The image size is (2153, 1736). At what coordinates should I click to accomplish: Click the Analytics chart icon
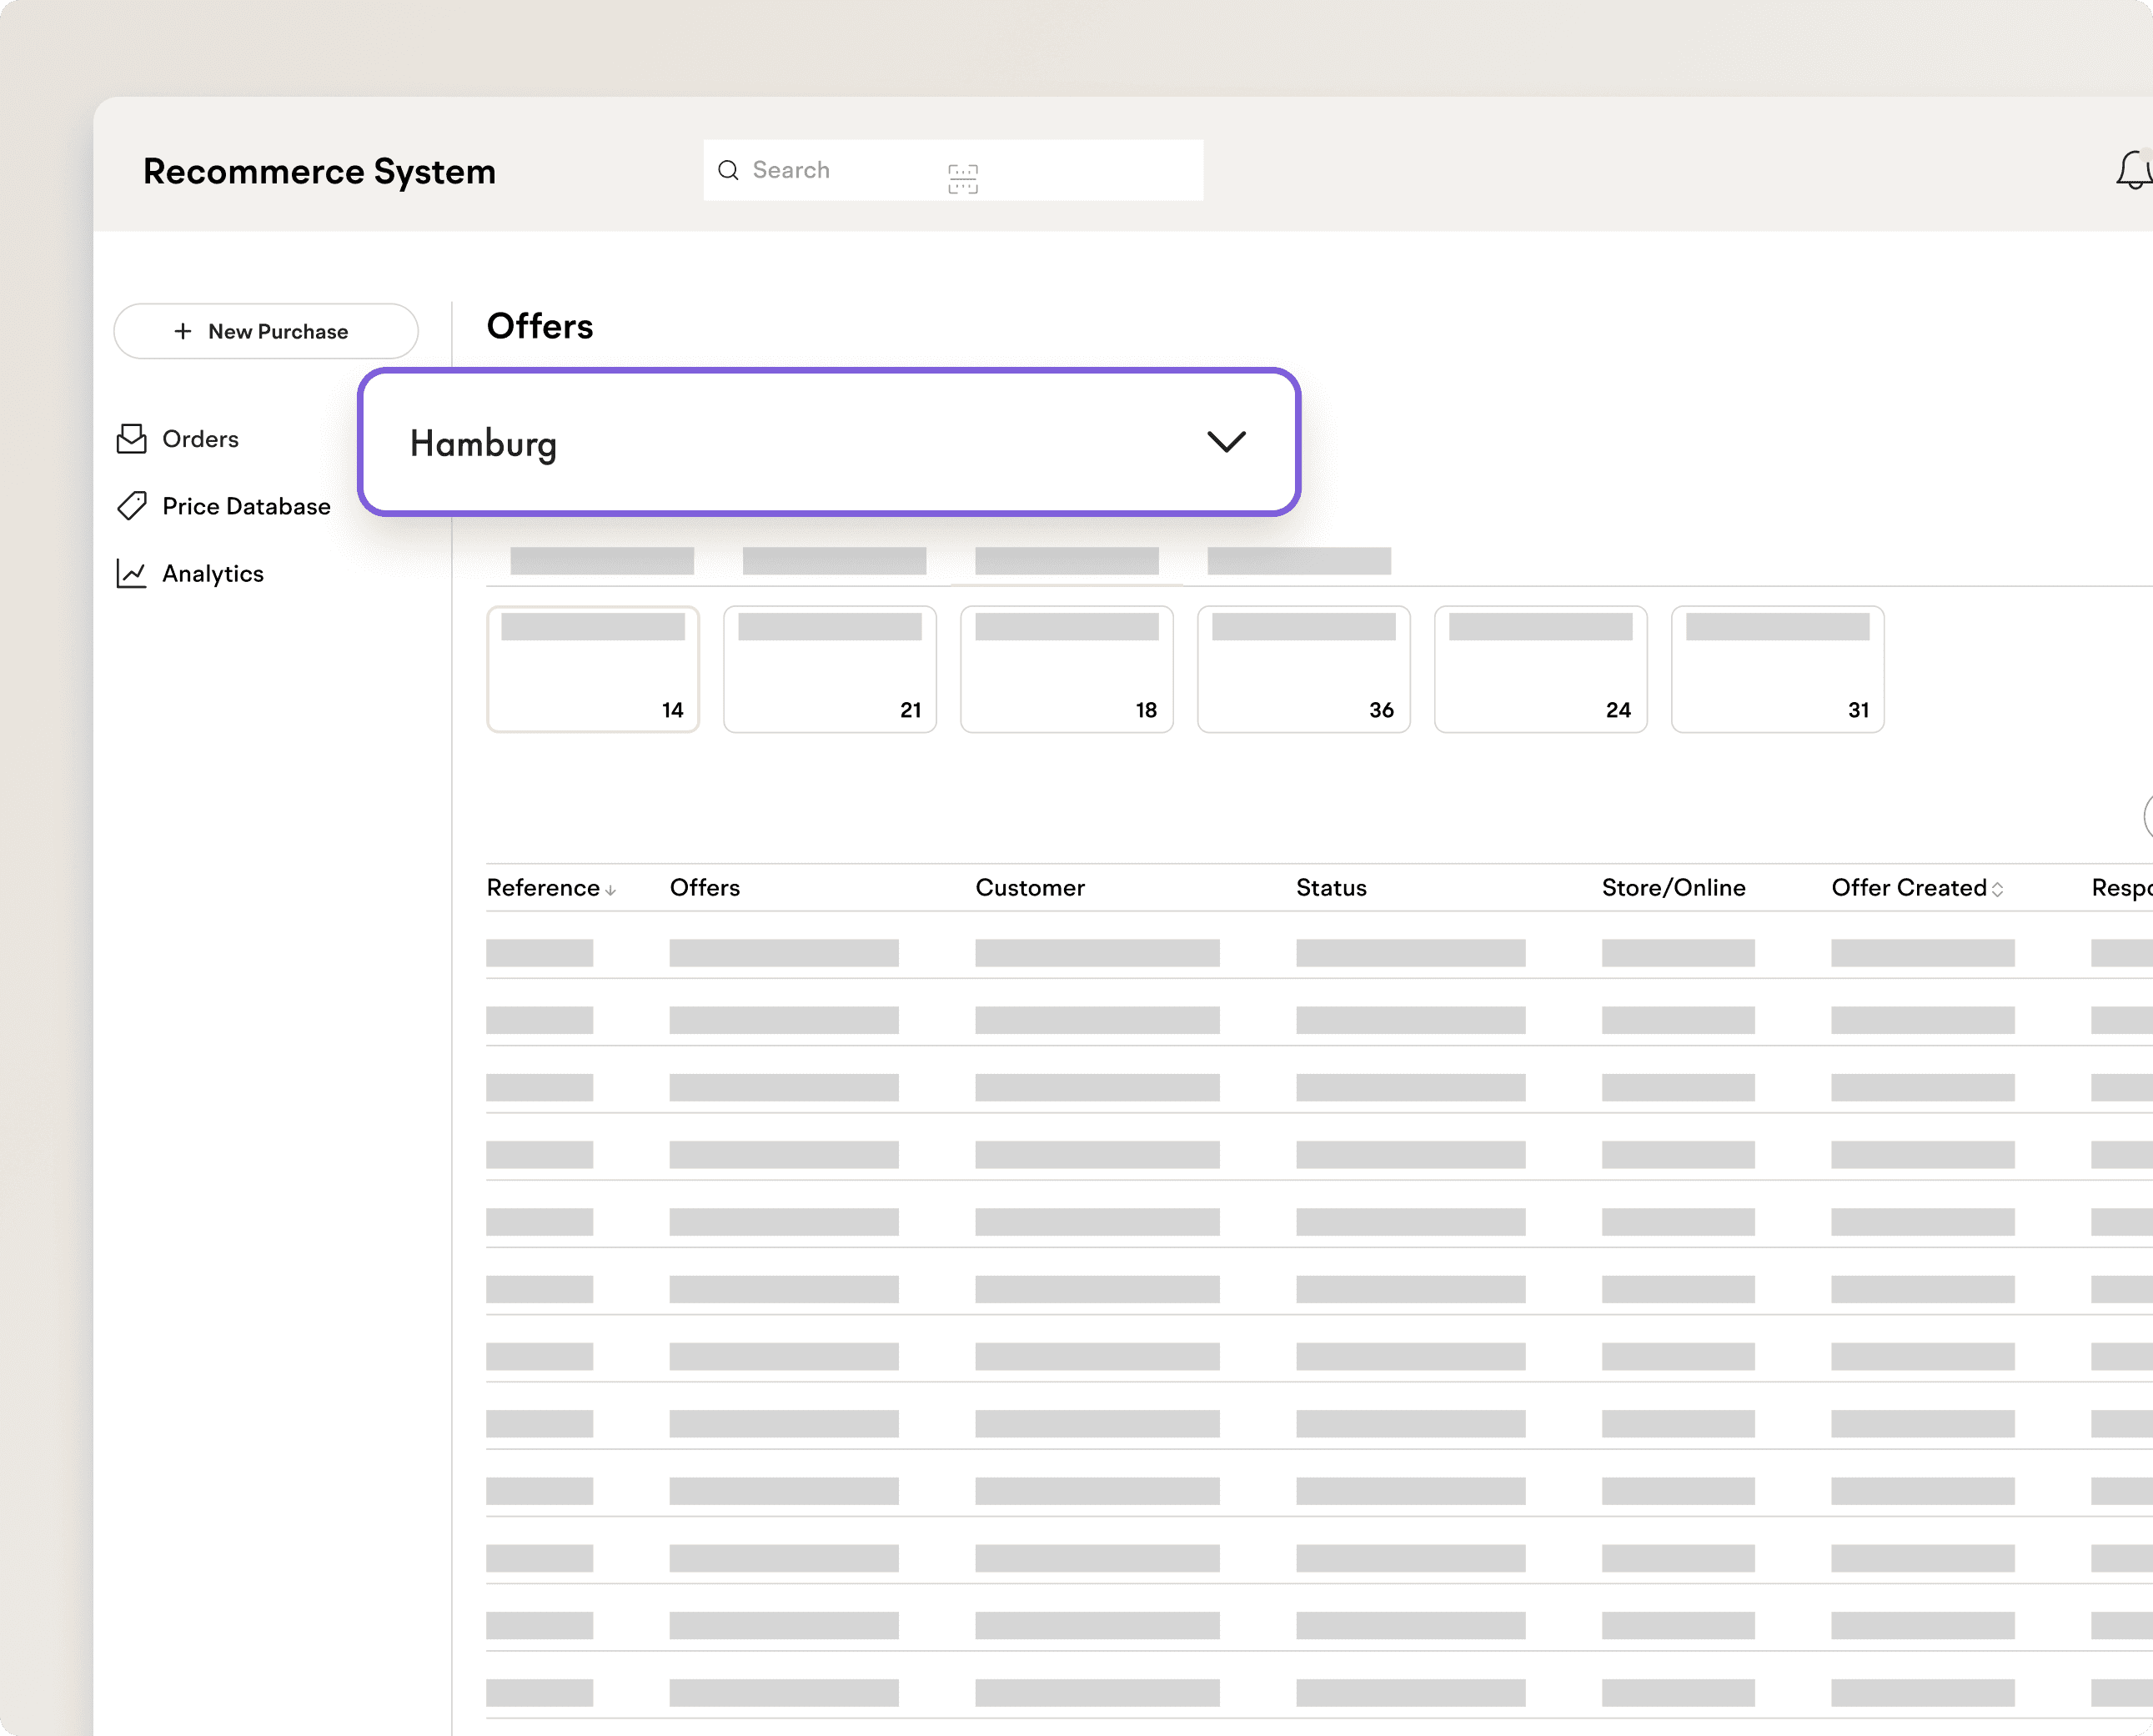pyautogui.click(x=131, y=573)
